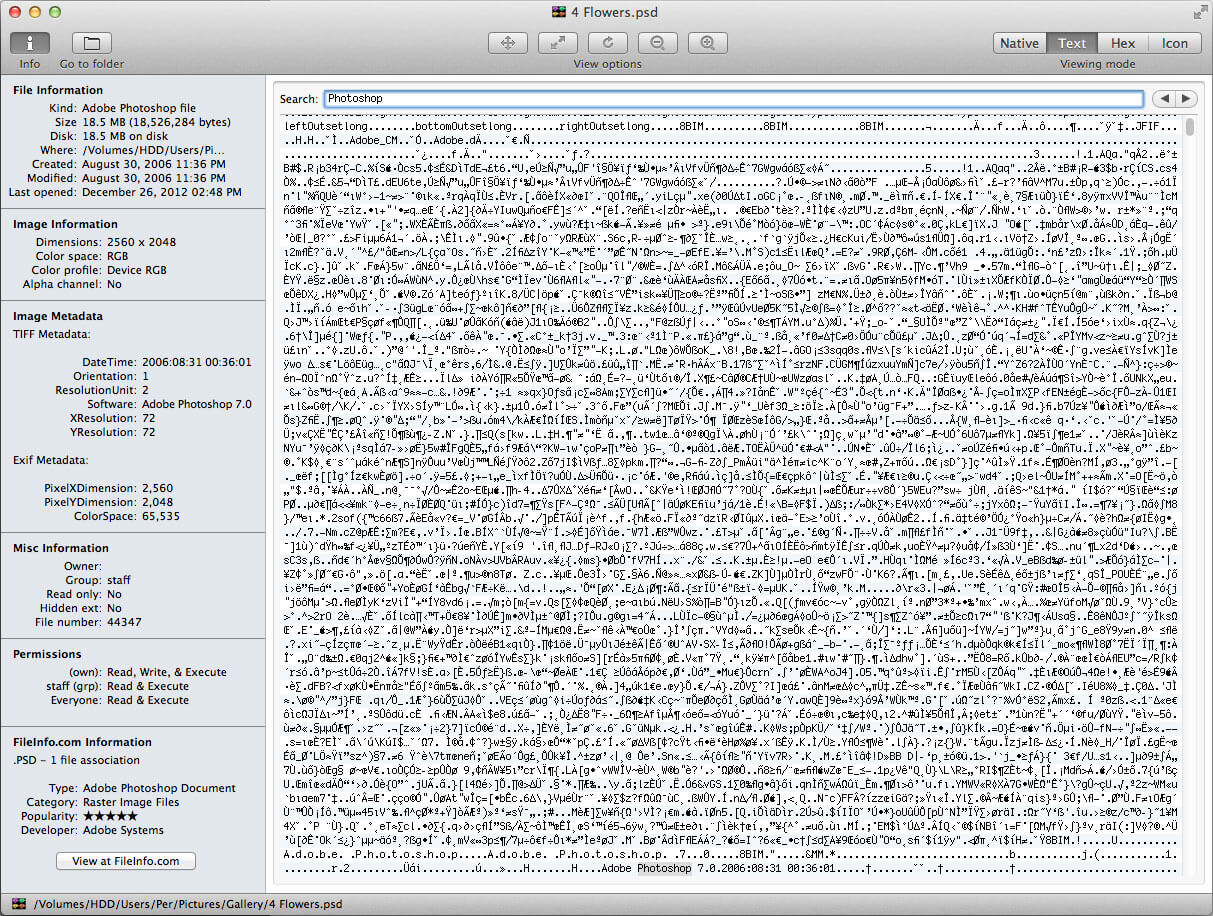Click the move/pan view option icon
The image size is (1213, 916).
tap(507, 43)
